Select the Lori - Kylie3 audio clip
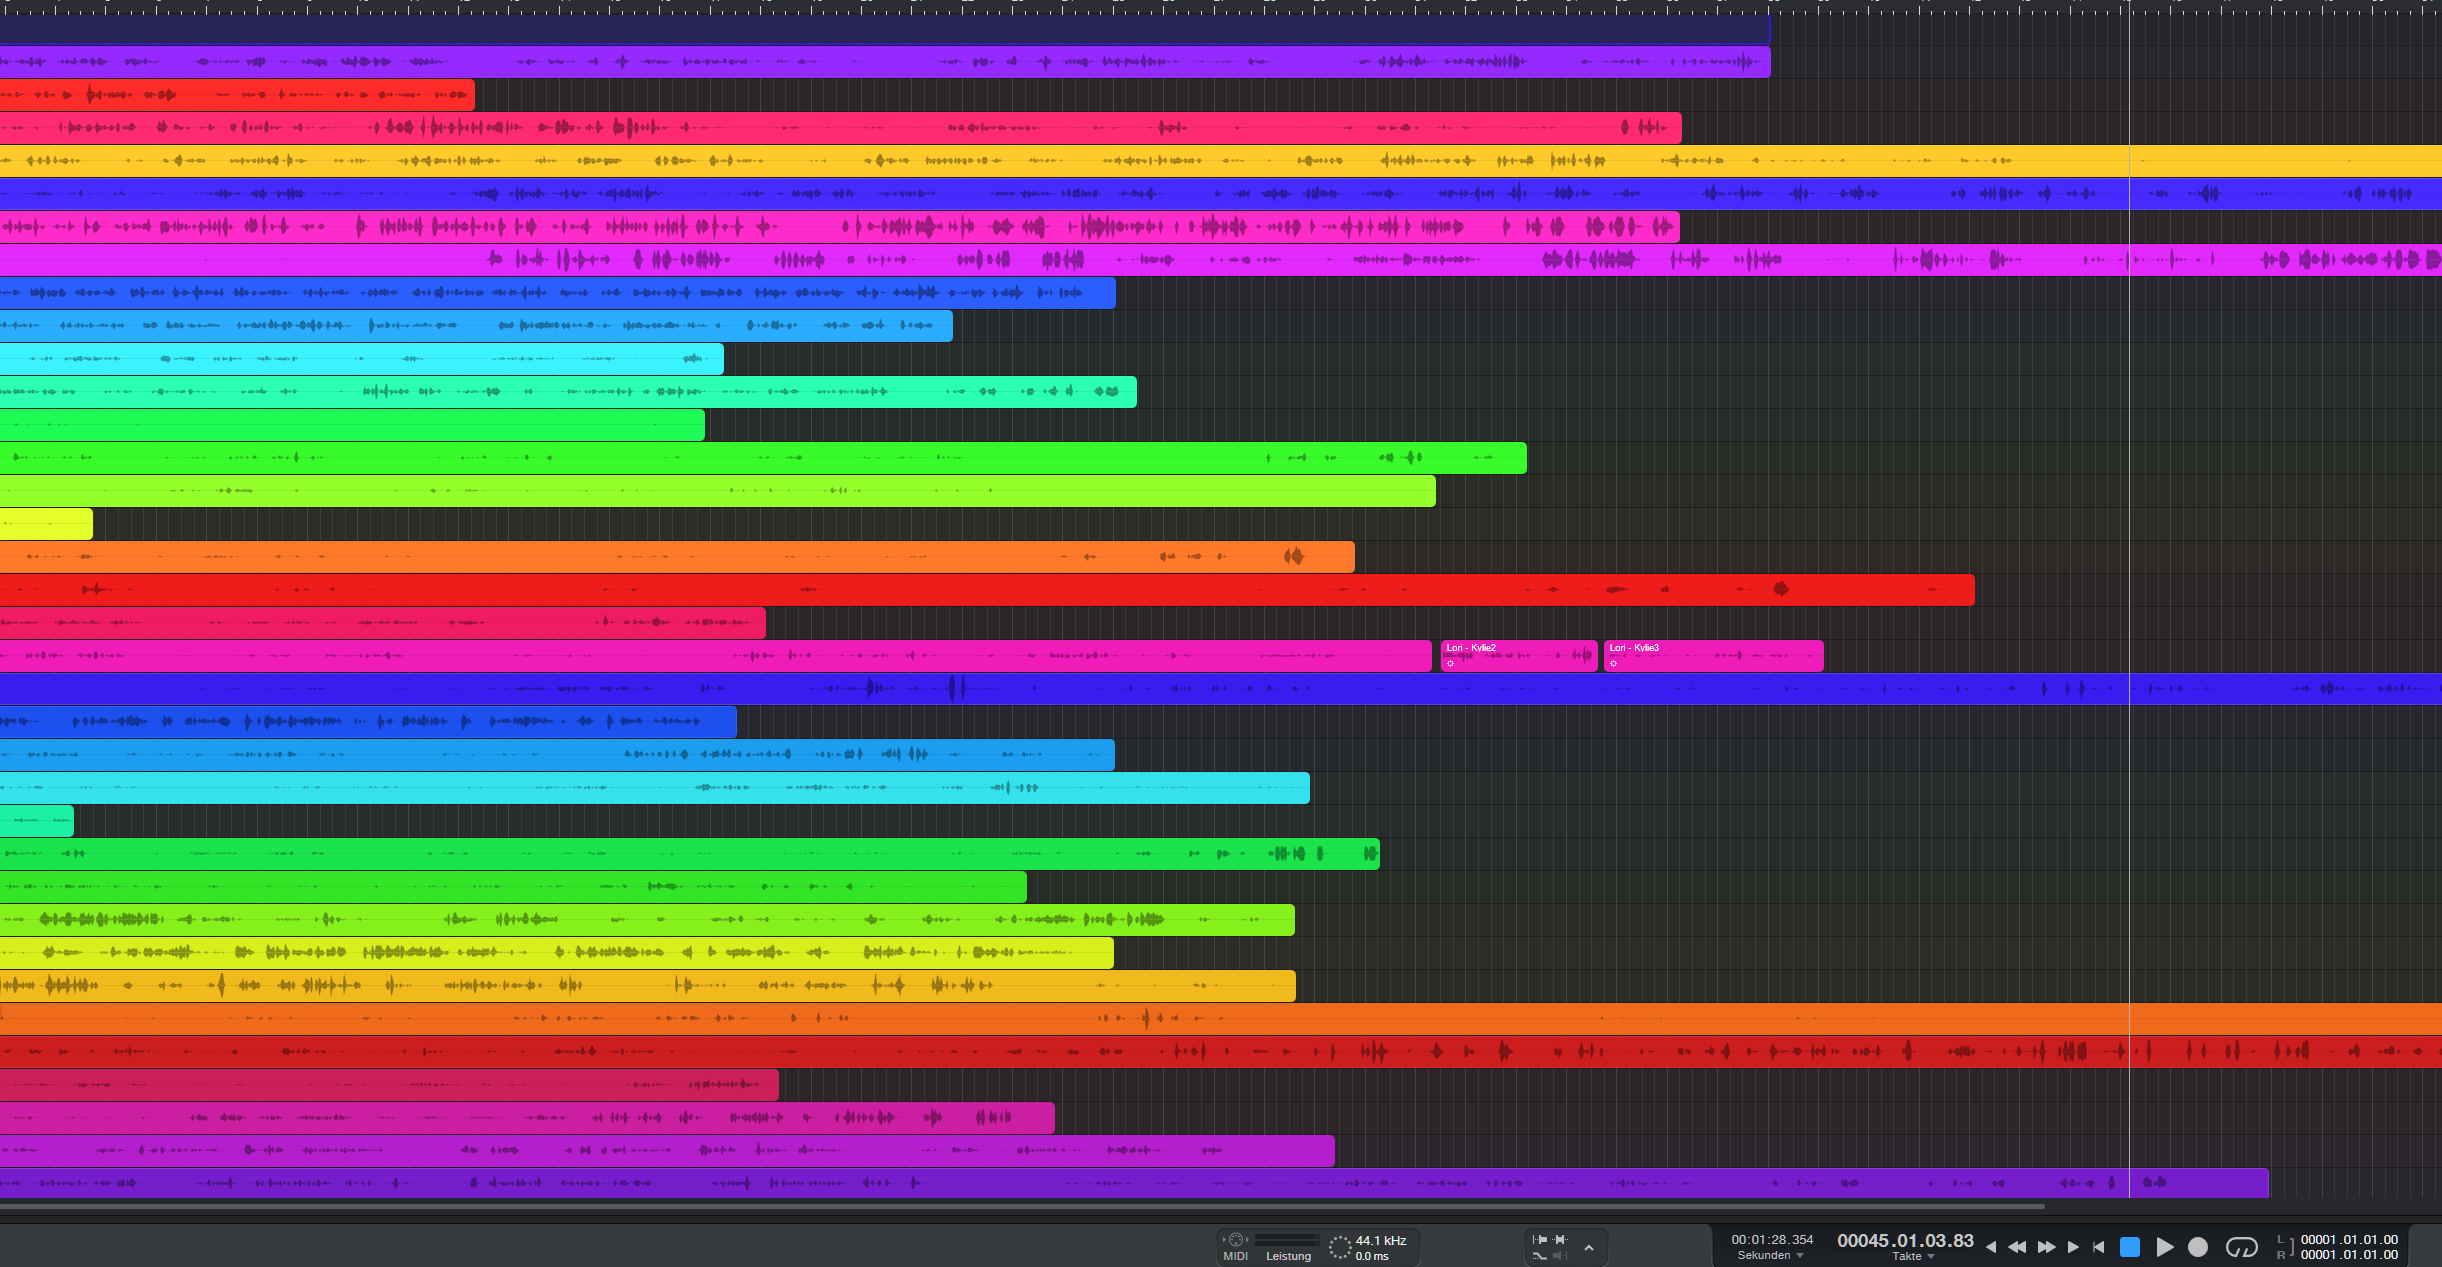This screenshot has height=1267, width=2442. [x=1713, y=656]
